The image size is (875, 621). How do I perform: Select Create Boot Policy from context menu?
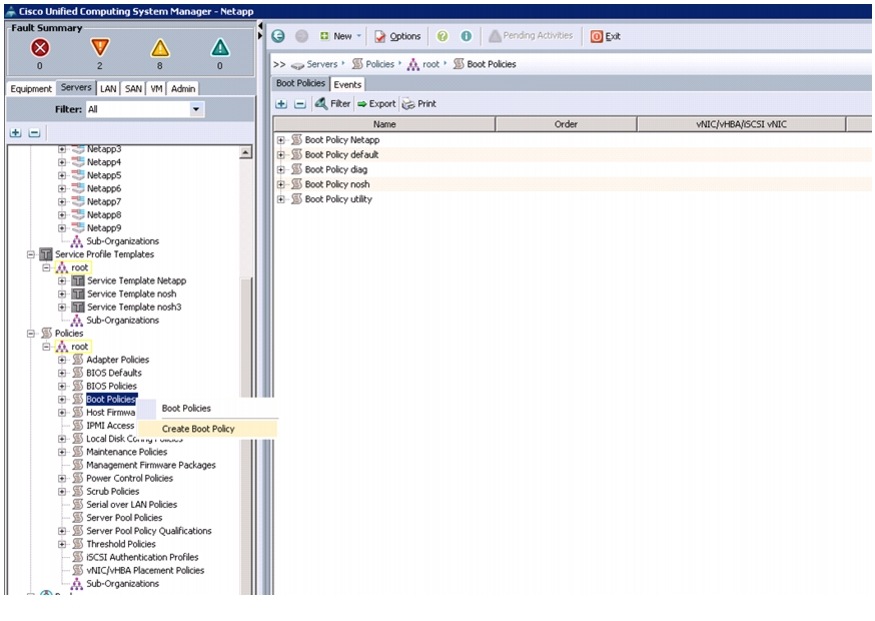[x=198, y=429]
